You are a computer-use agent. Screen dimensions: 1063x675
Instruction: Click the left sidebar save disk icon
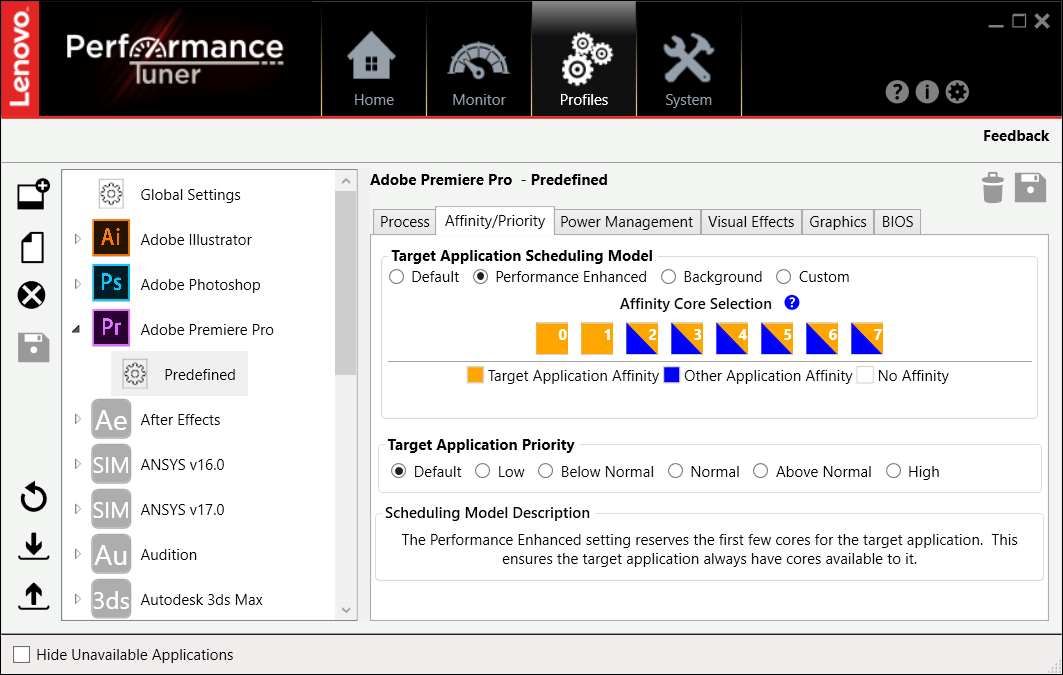click(x=33, y=347)
